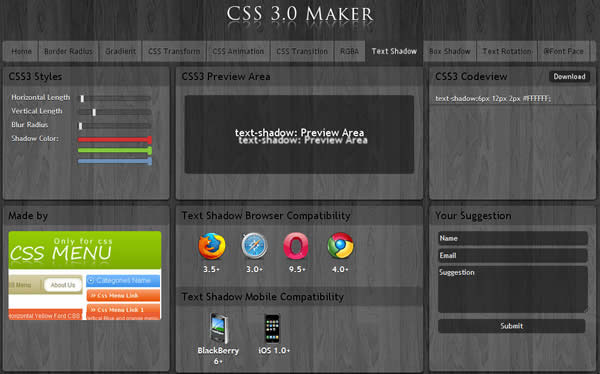Open the CSS Transition tab
Viewport: 600px width, 374px height.
[302, 51]
